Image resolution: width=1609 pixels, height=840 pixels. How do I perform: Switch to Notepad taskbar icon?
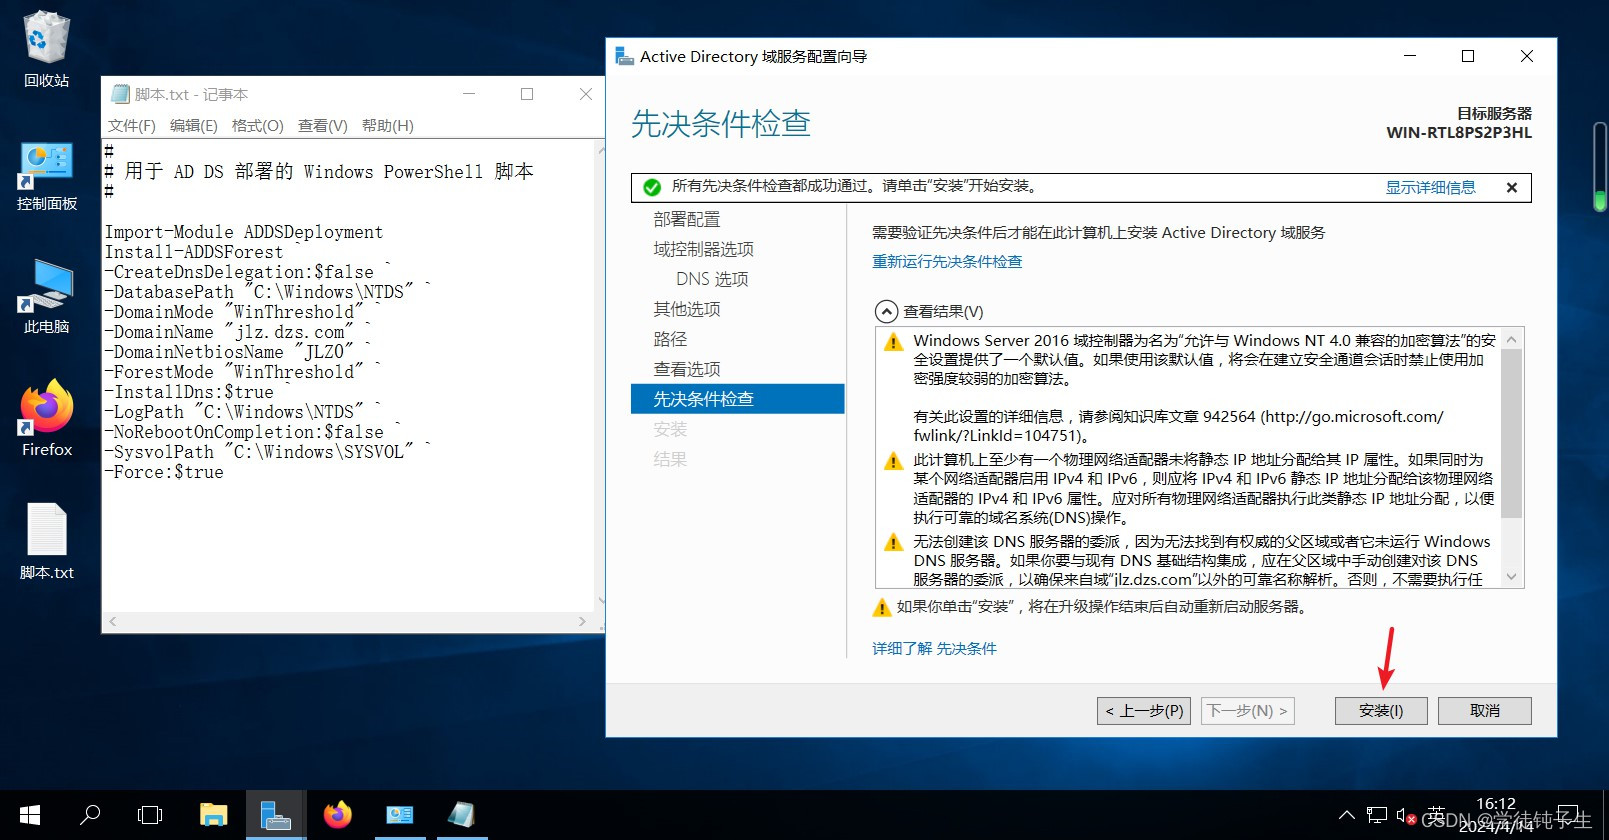point(461,815)
